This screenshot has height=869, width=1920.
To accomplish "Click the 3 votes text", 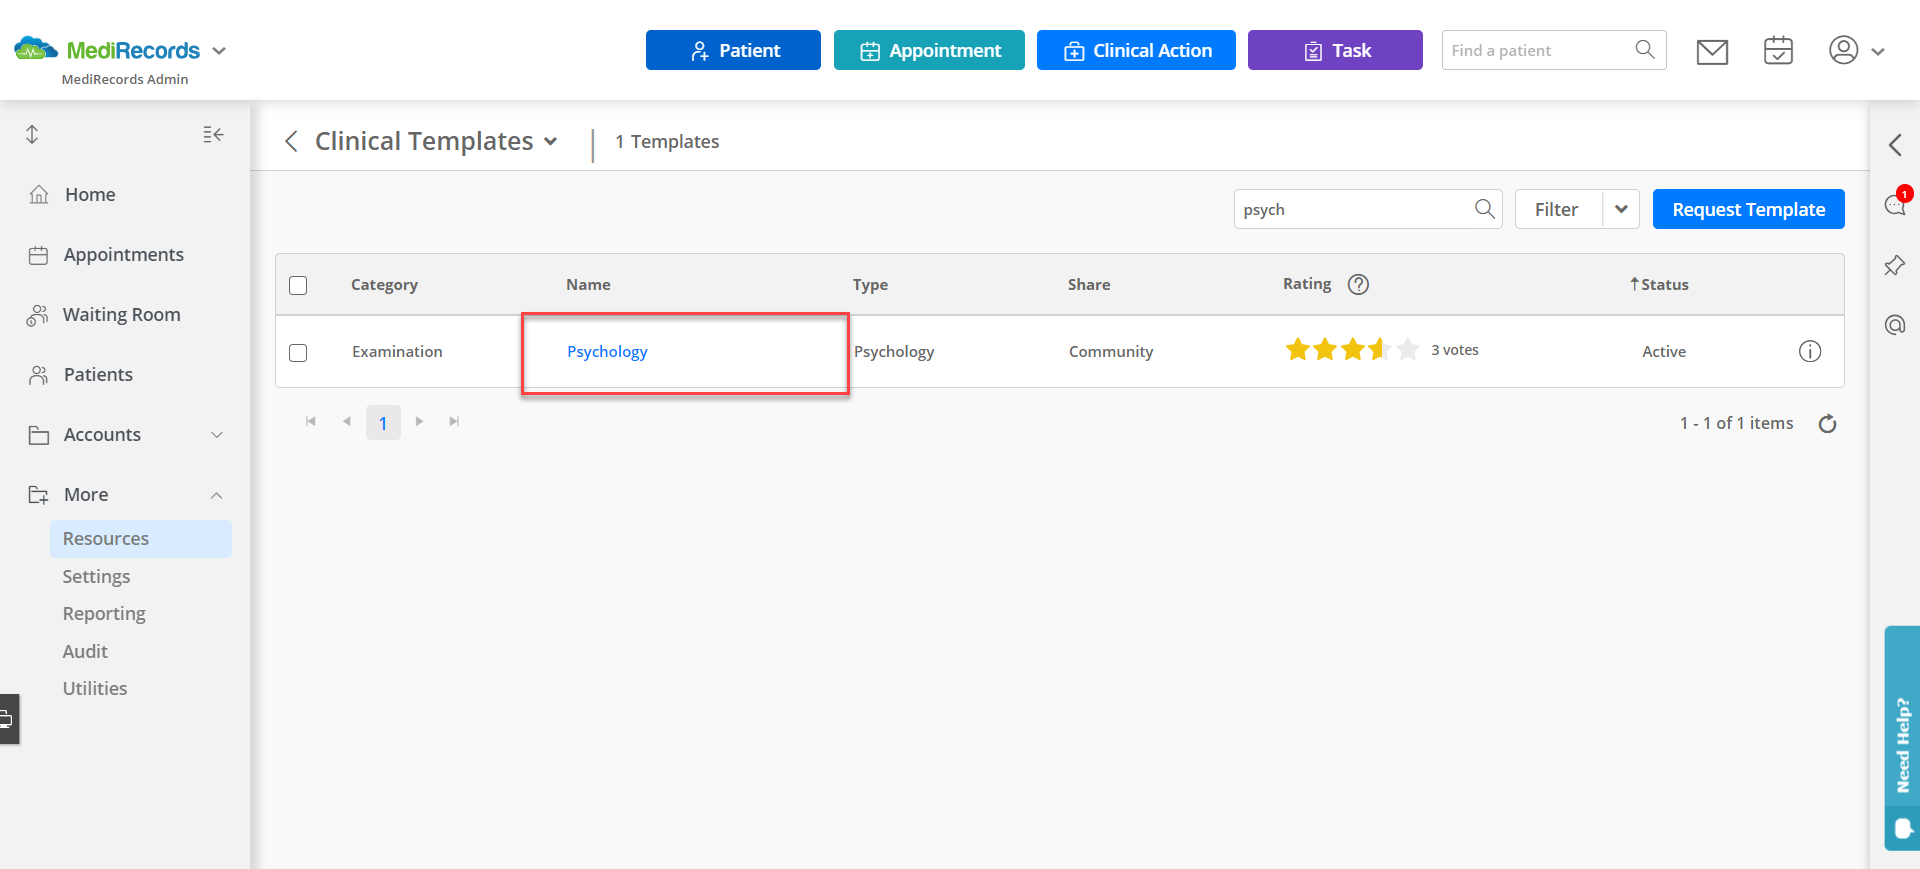I will pyautogui.click(x=1455, y=350).
